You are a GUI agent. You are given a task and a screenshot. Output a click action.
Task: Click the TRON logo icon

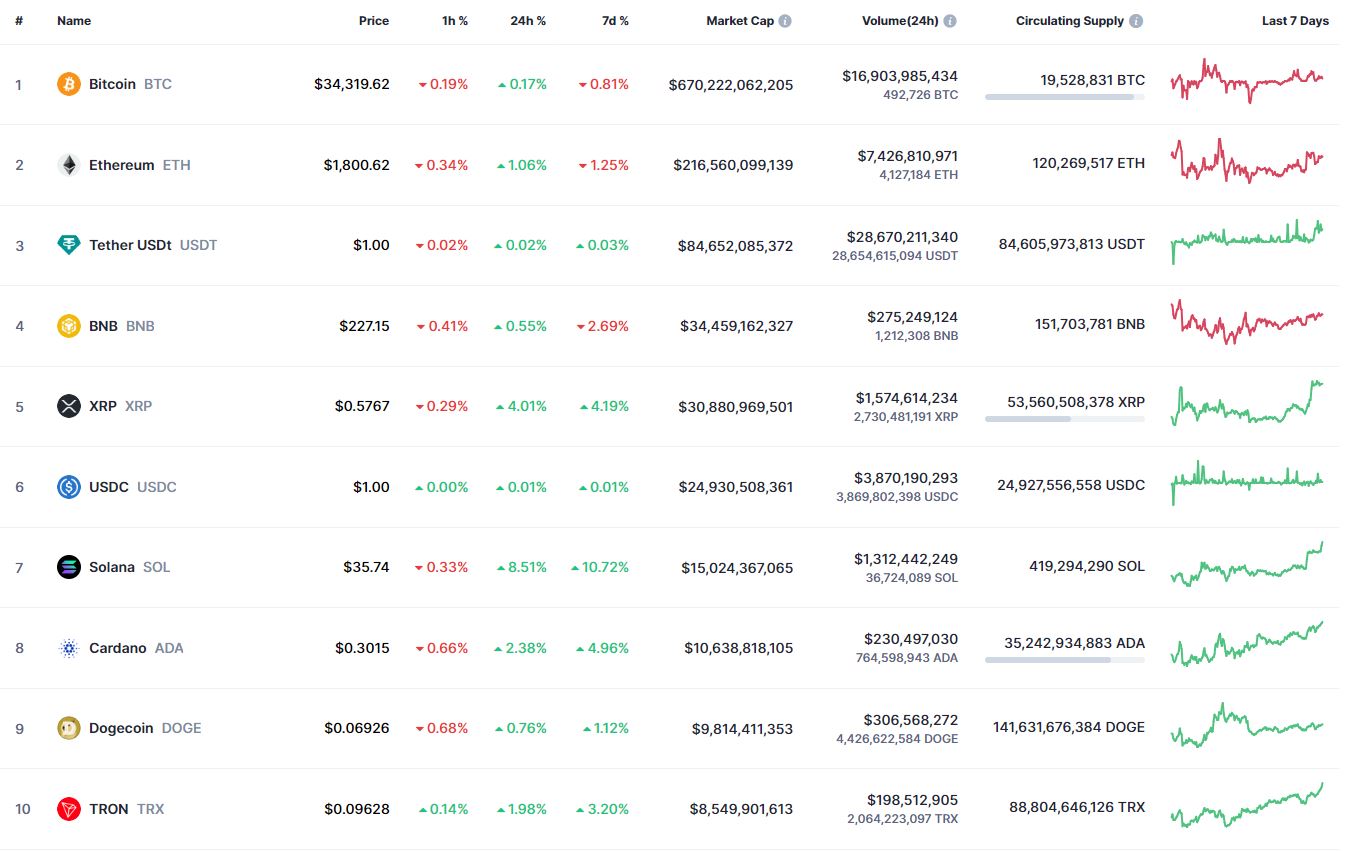coord(68,809)
